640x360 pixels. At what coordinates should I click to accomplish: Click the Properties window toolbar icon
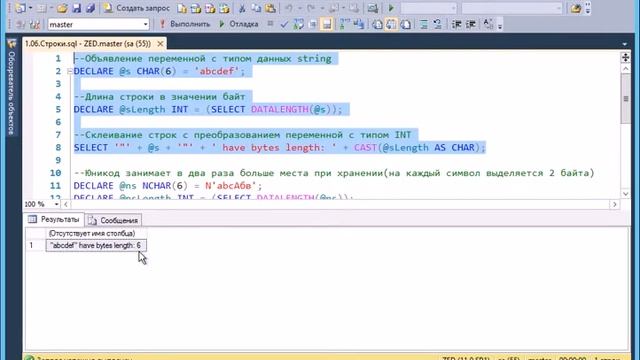click(576, 8)
